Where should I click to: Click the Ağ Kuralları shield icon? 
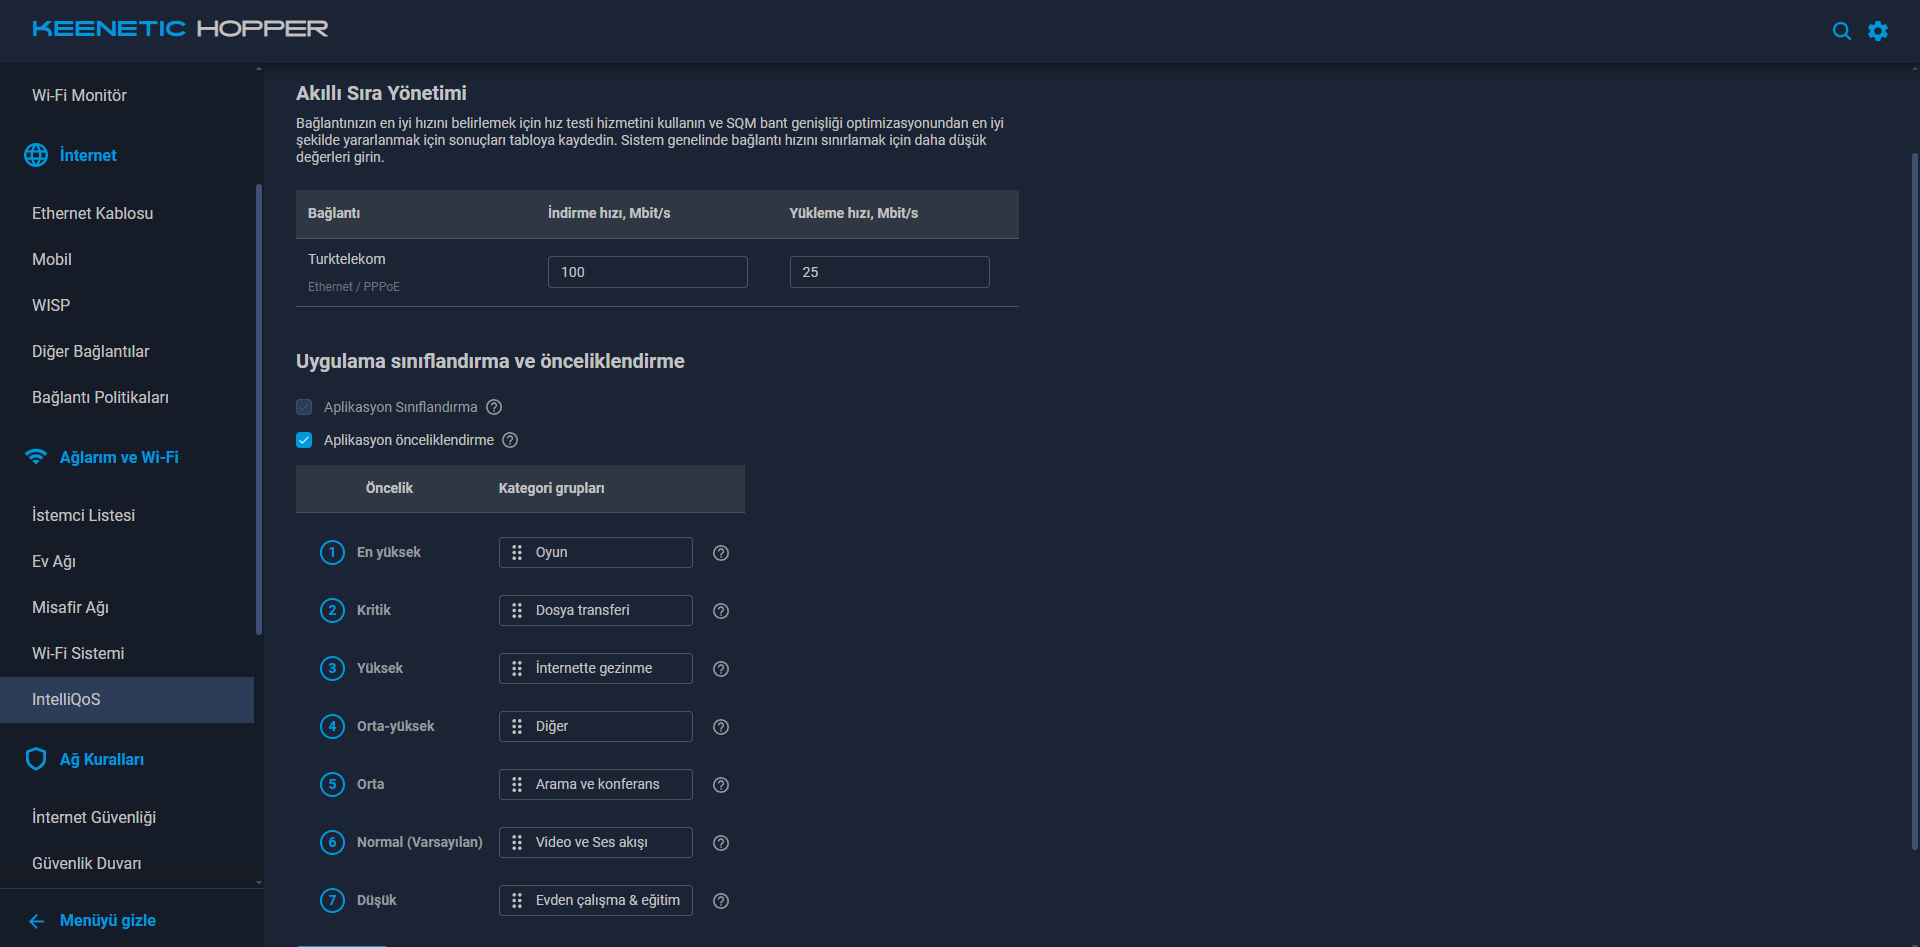(x=36, y=759)
